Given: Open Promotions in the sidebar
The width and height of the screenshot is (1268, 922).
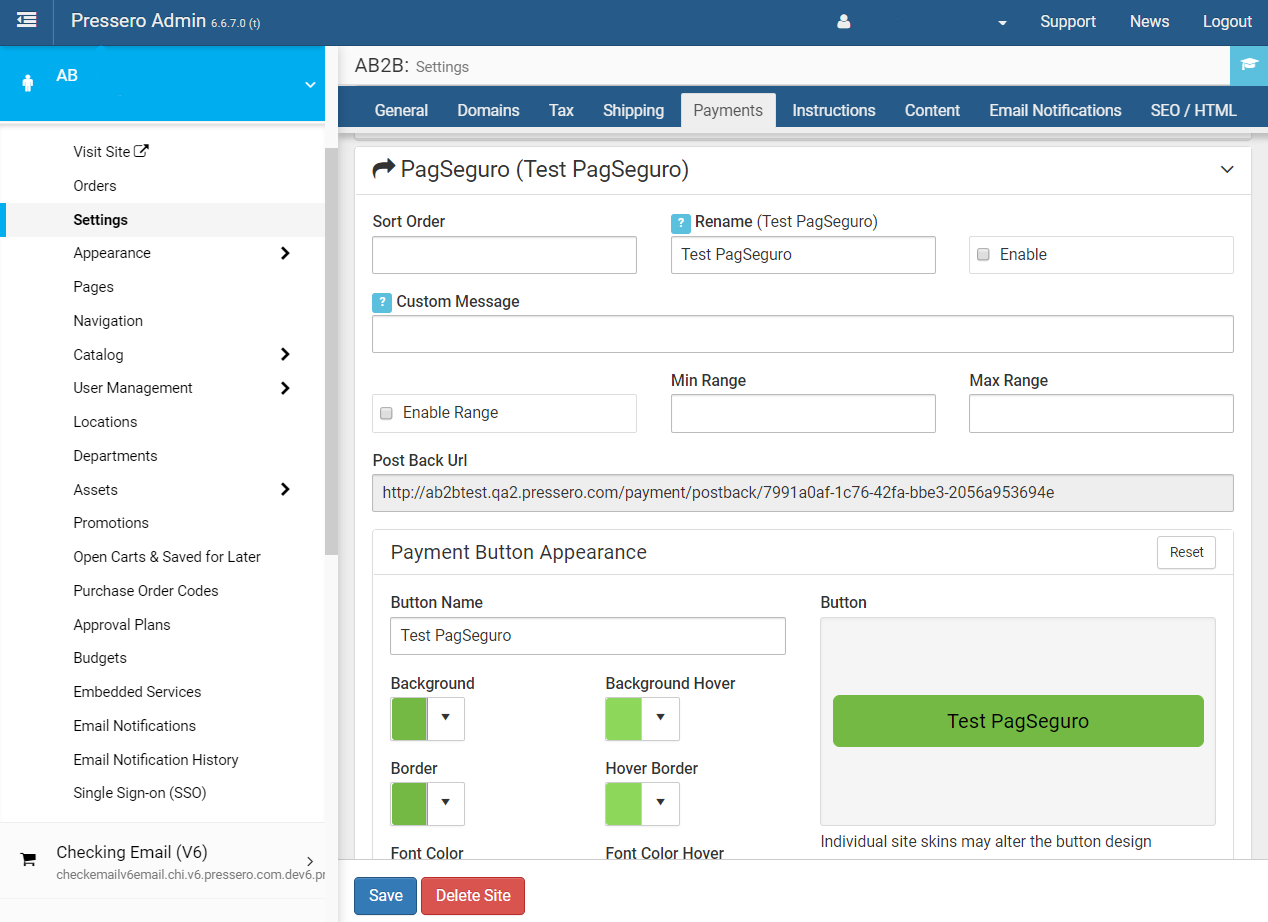Looking at the screenshot, I should point(111,523).
